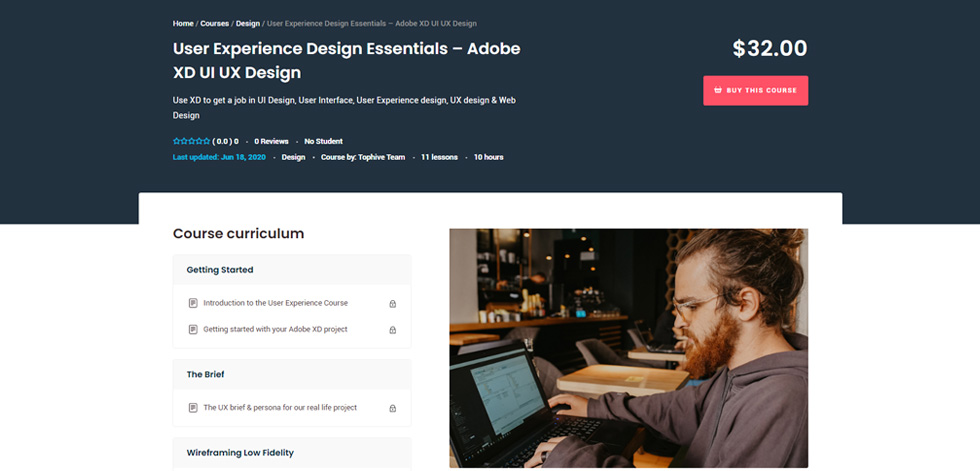Click the Course curriculum heading

(x=238, y=234)
